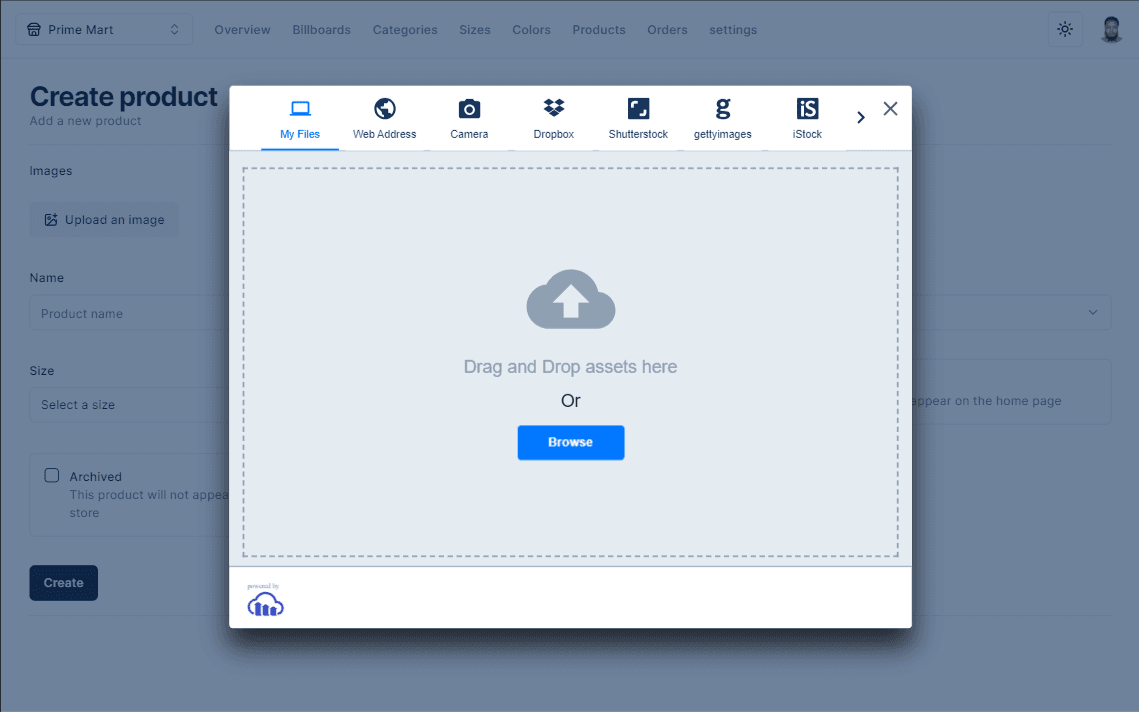
Task: Open the Prime Mart store switcher
Action: (x=104, y=30)
